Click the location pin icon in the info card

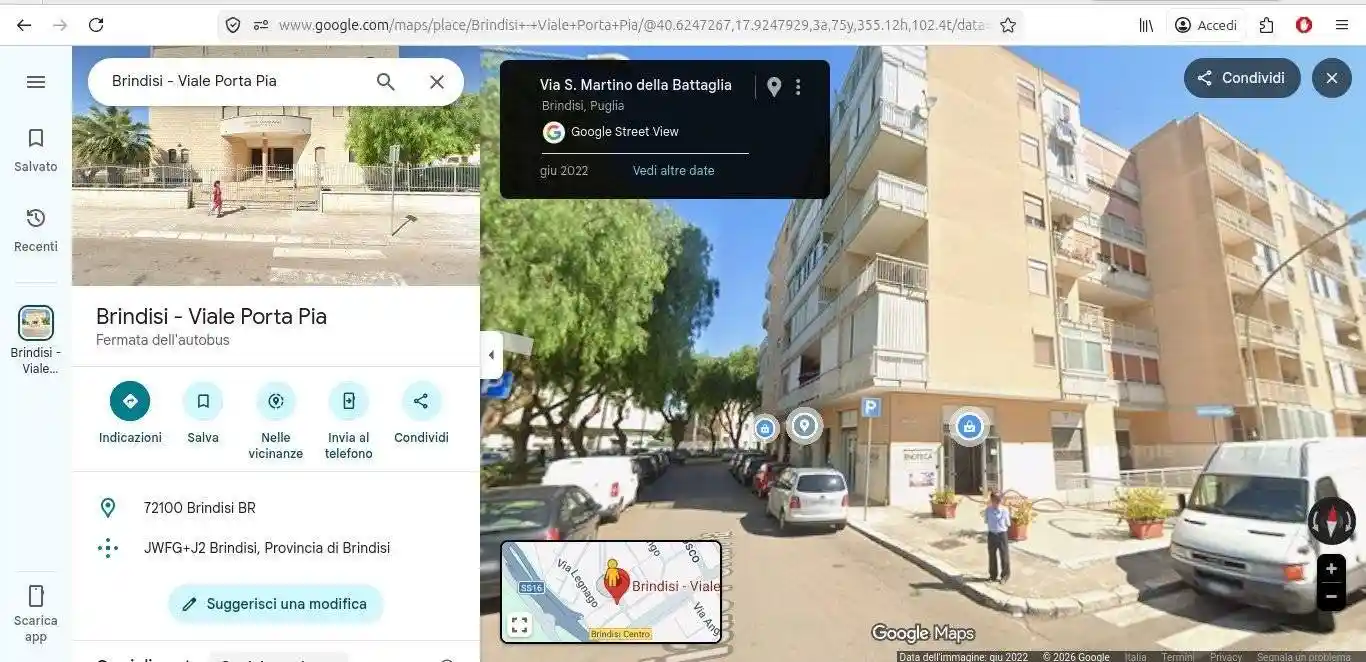(773, 86)
